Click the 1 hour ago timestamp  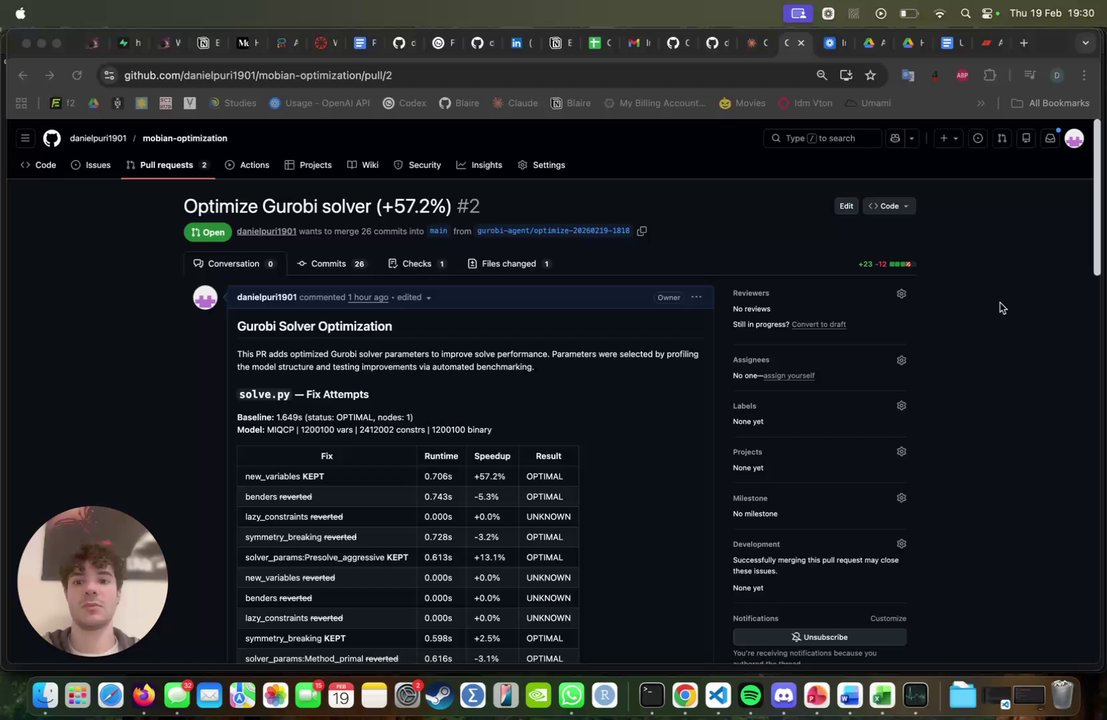click(x=368, y=297)
